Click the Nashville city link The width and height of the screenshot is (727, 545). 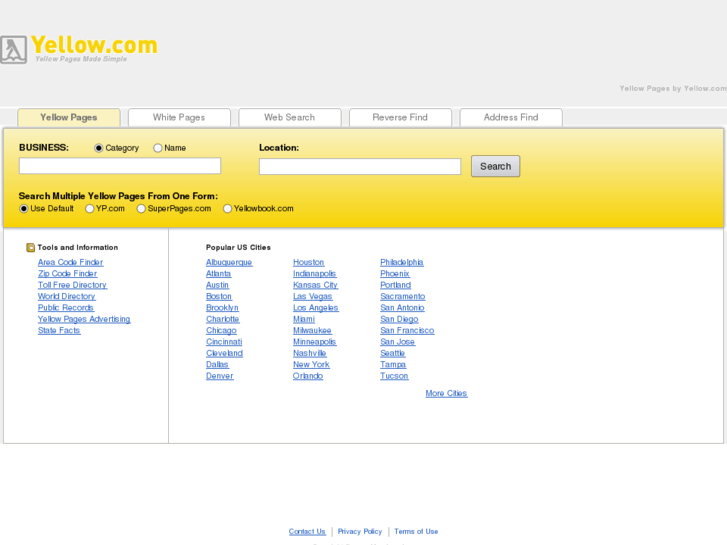(310, 353)
